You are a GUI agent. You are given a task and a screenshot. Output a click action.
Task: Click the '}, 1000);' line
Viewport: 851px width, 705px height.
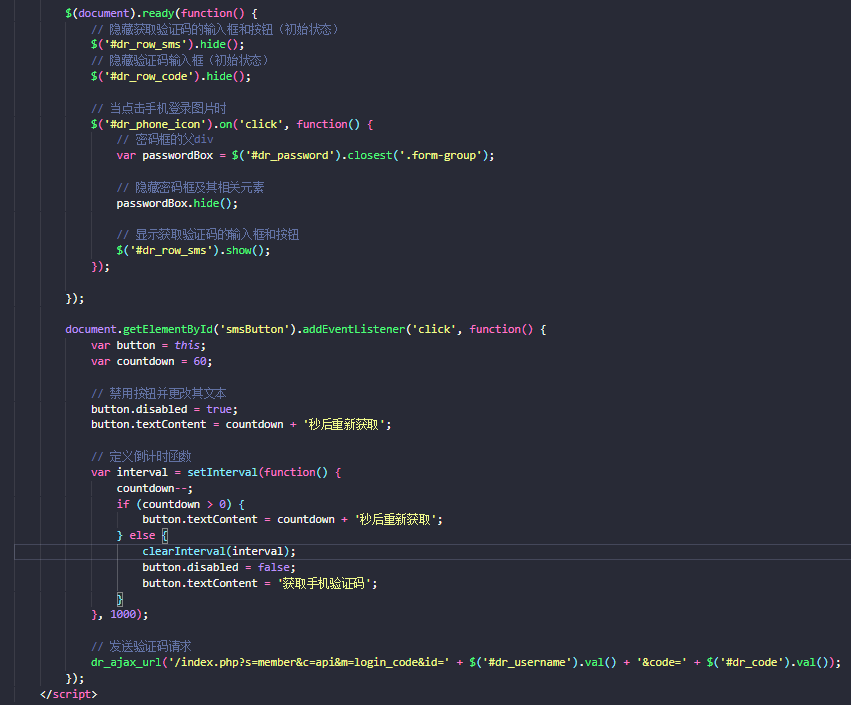(x=119, y=614)
